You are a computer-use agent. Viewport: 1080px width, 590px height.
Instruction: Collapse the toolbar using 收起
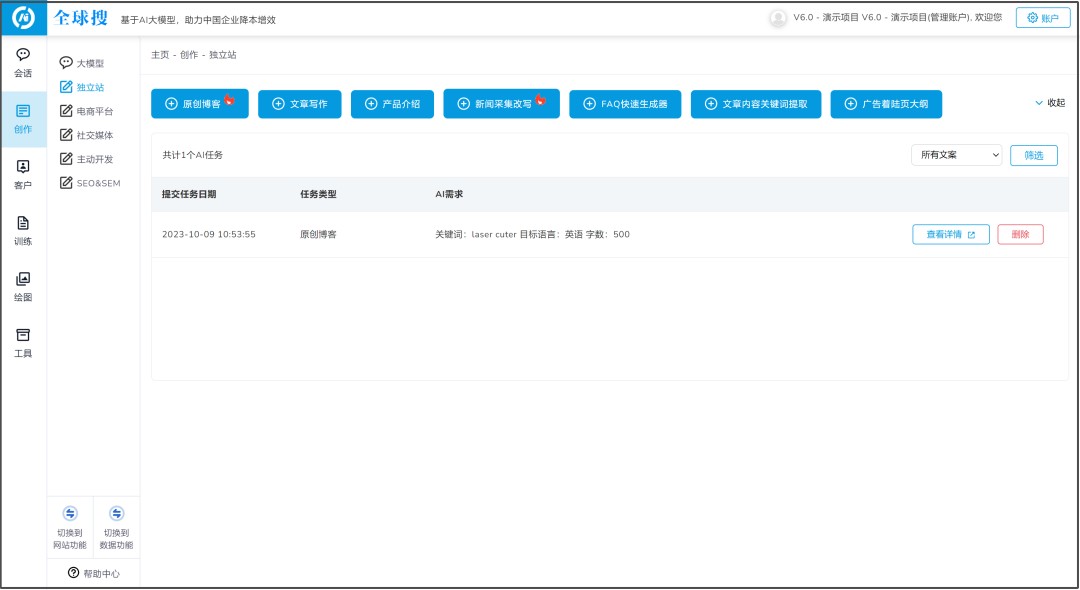(x=1049, y=103)
